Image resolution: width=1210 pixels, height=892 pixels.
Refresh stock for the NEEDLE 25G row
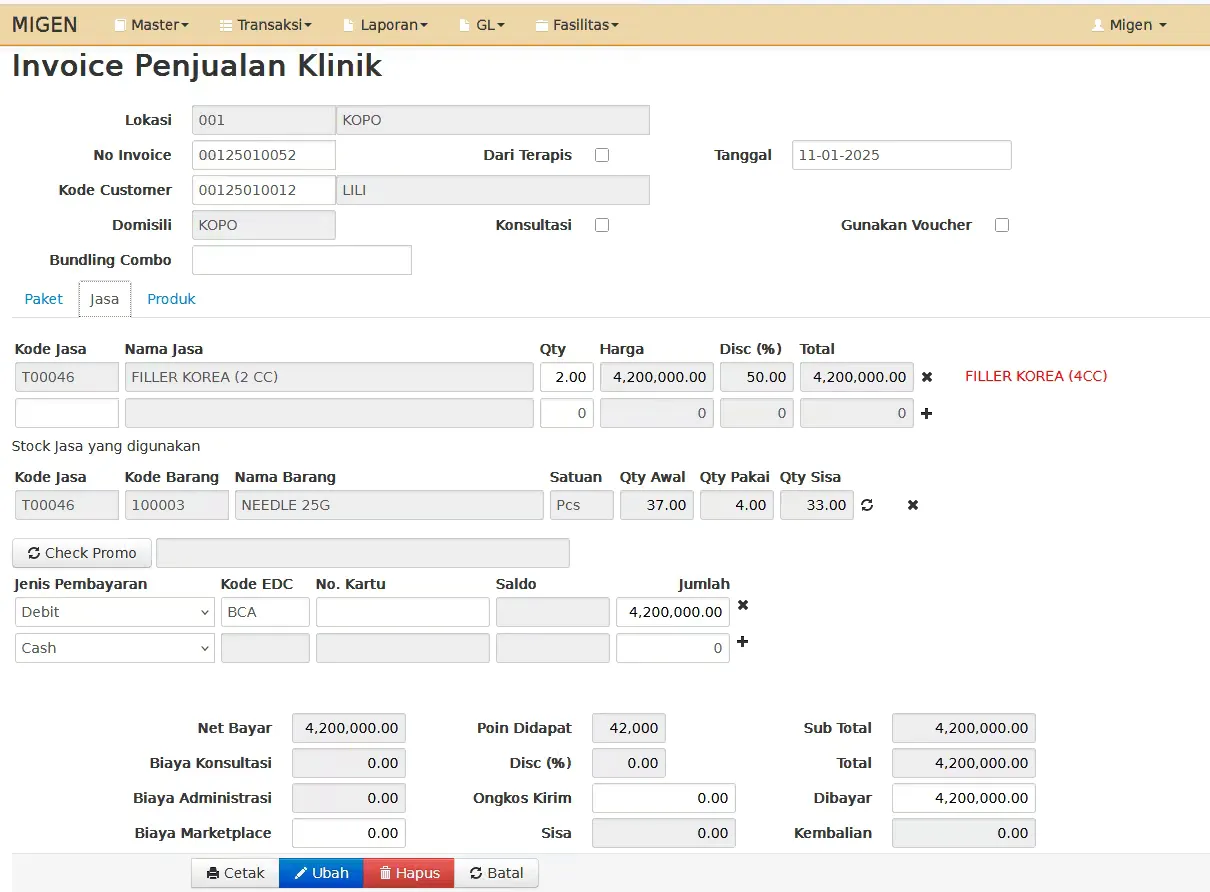point(867,505)
